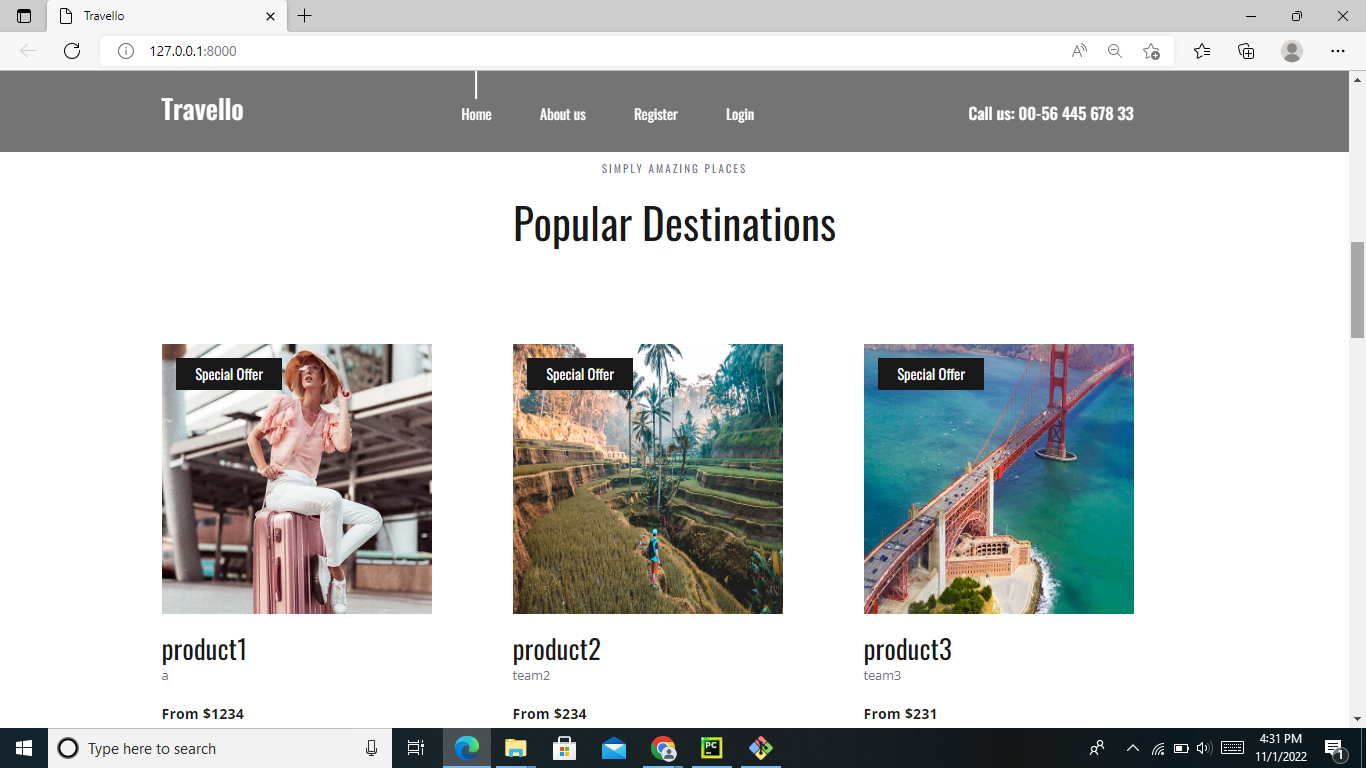The height and width of the screenshot is (768, 1366).
Task: Open Edge Collections
Action: pyautogui.click(x=1245, y=50)
